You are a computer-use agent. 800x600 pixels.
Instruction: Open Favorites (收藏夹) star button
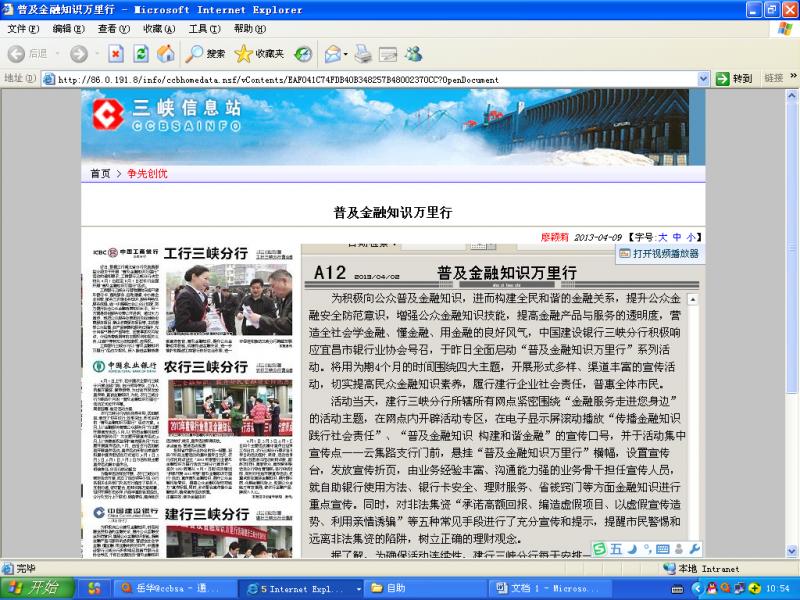[x=259, y=54]
